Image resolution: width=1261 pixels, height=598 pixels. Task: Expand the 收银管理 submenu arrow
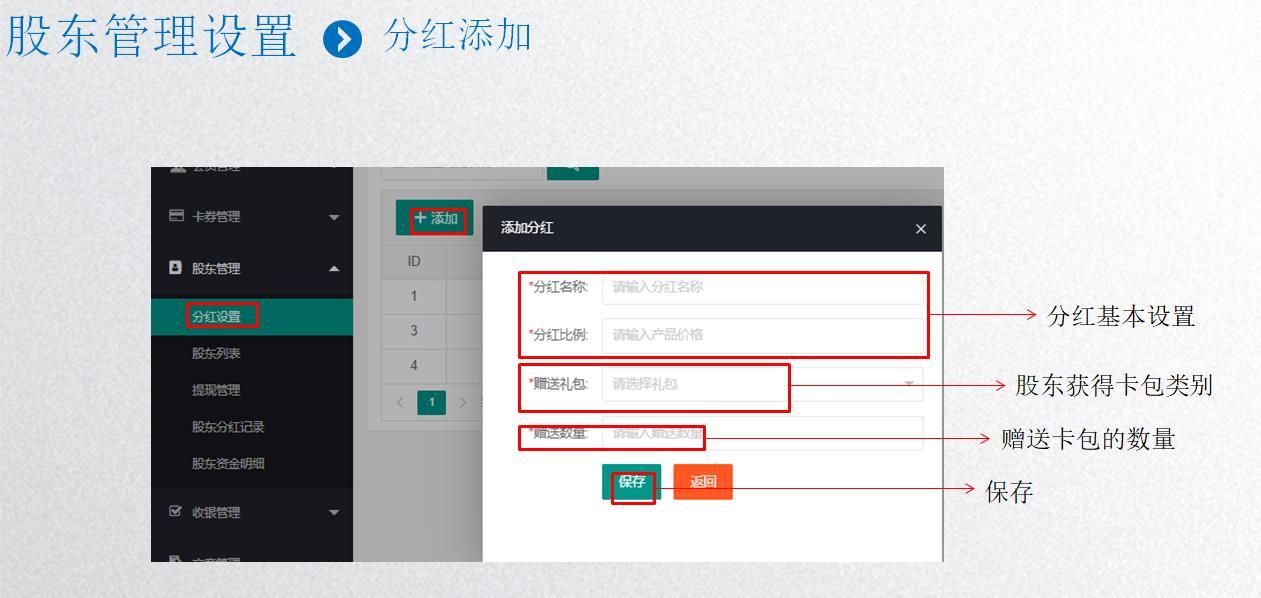[x=334, y=513]
